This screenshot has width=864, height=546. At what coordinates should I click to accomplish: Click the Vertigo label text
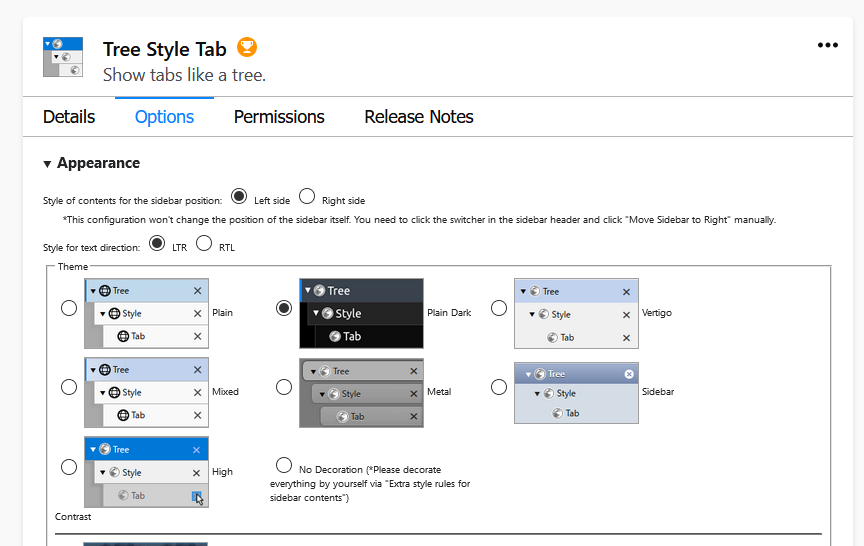(x=657, y=312)
